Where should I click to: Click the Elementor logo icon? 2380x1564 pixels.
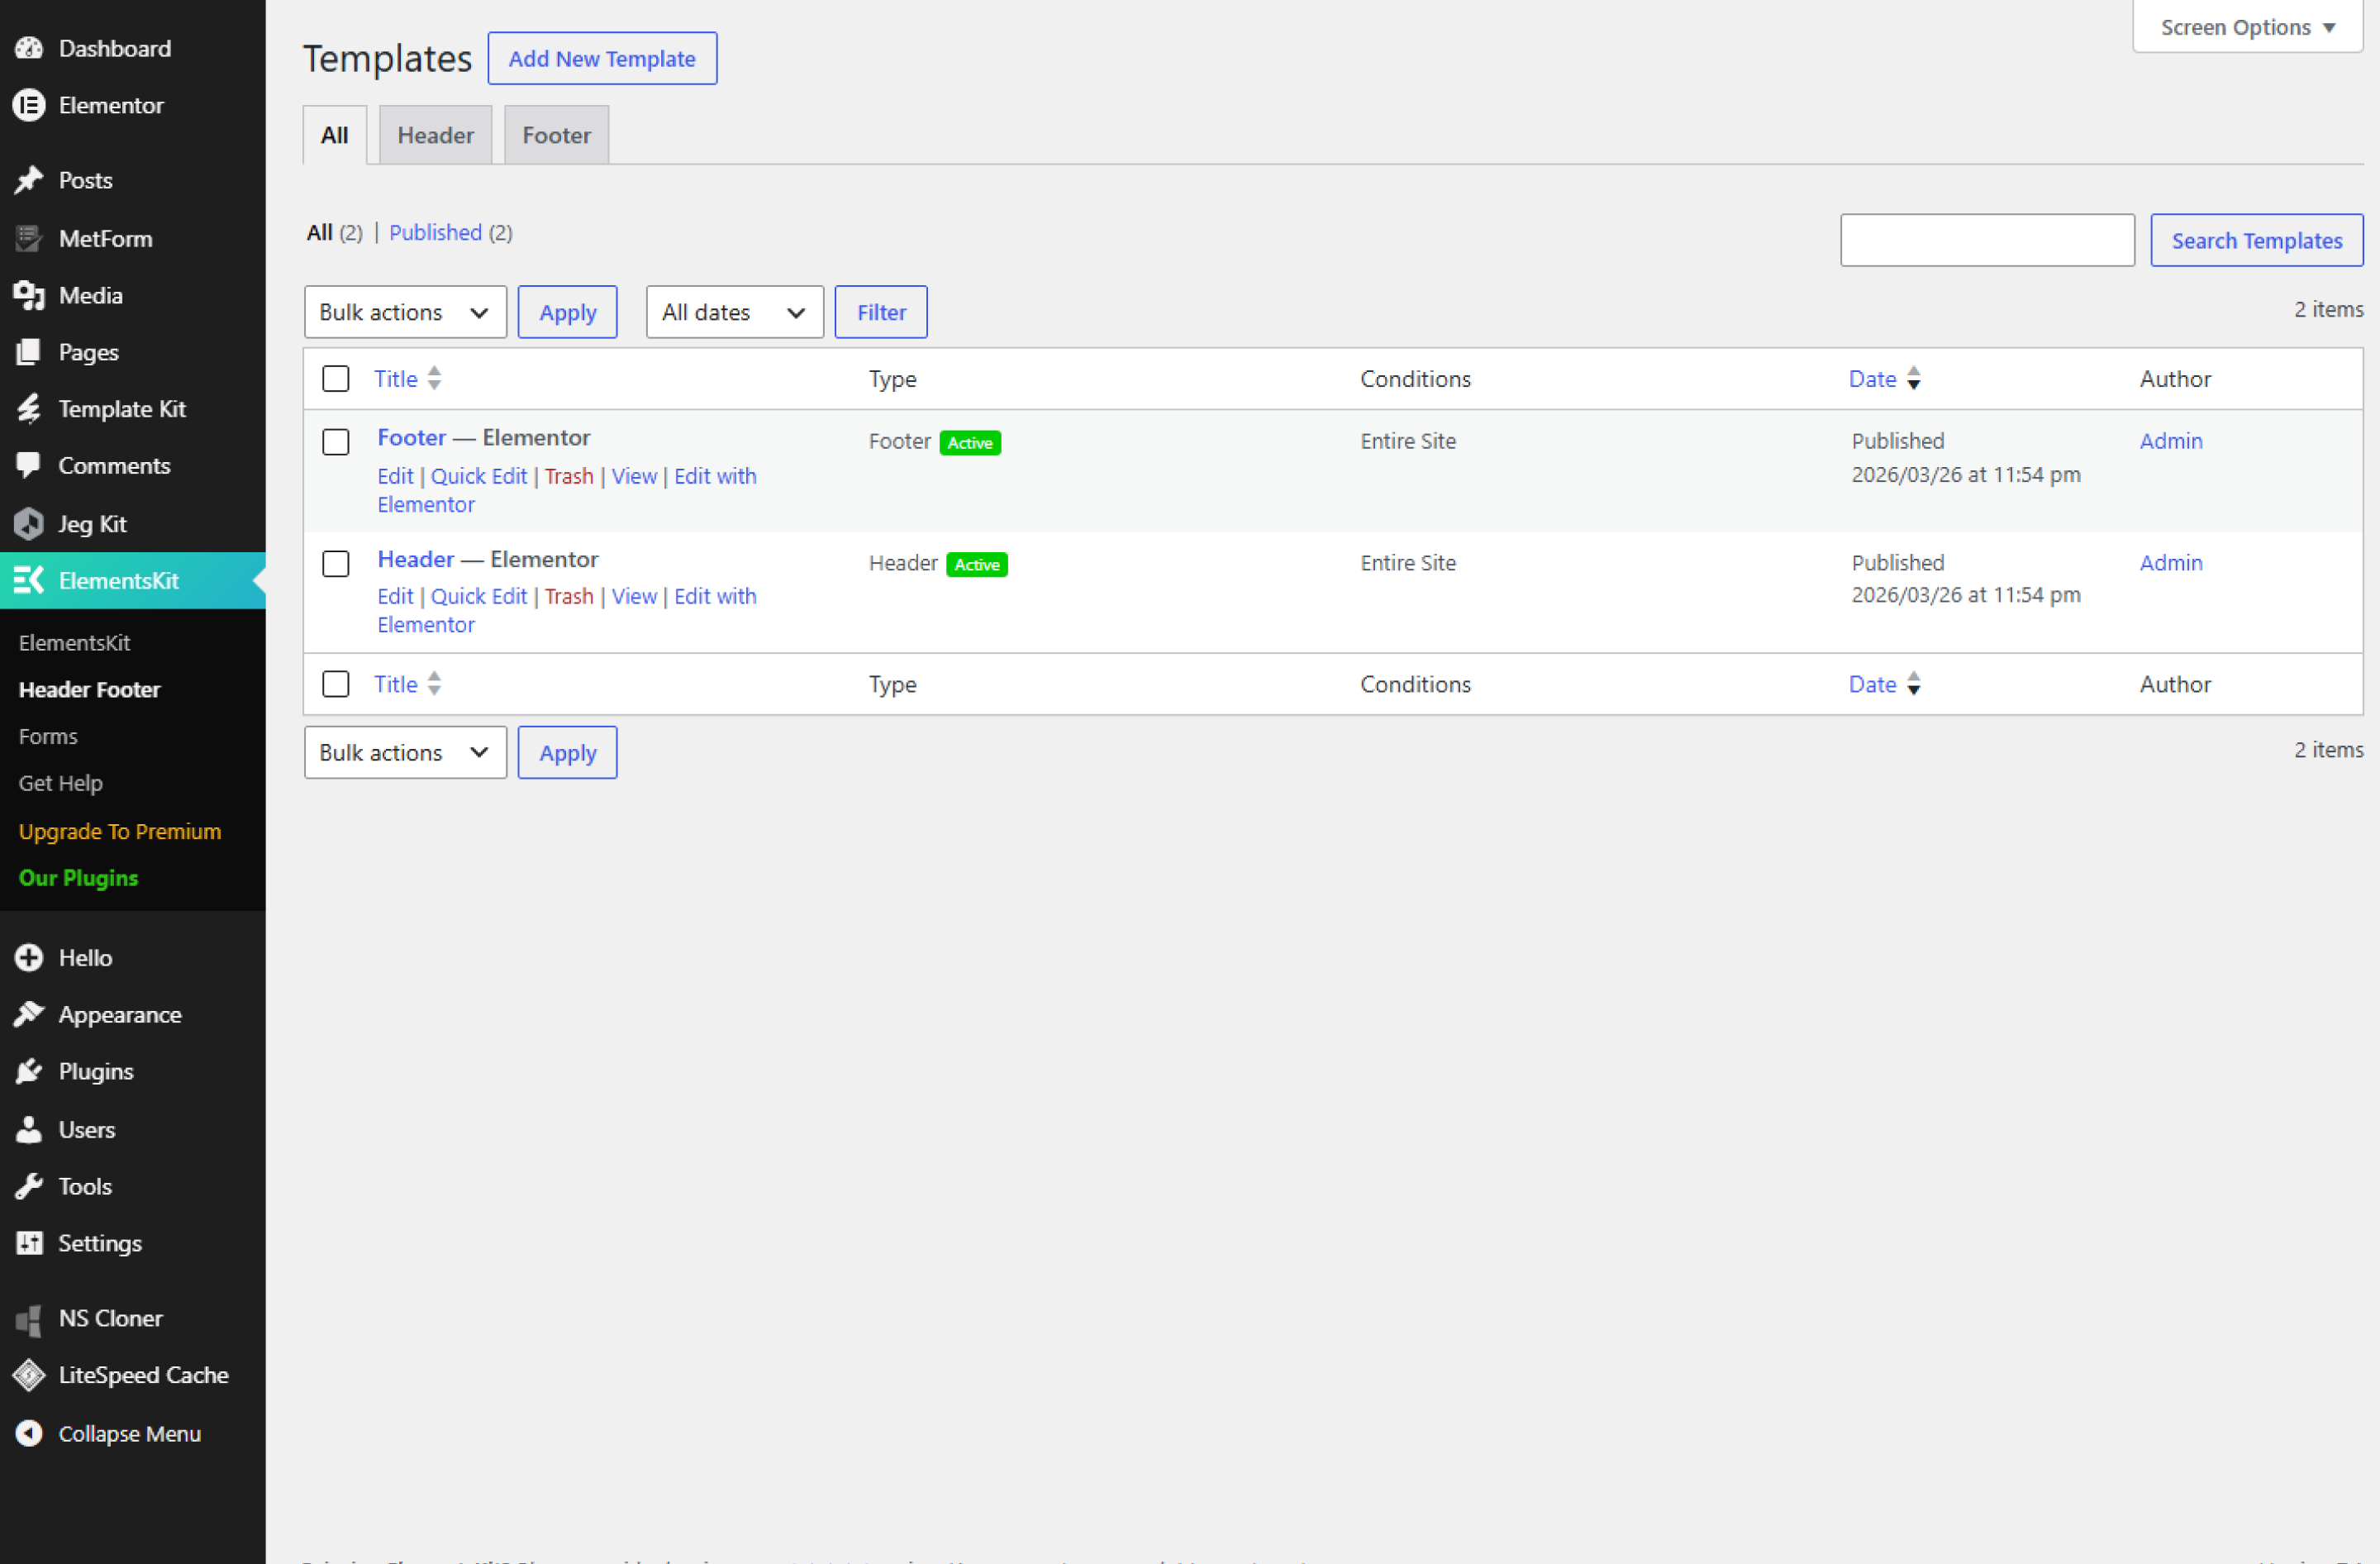pos(29,105)
